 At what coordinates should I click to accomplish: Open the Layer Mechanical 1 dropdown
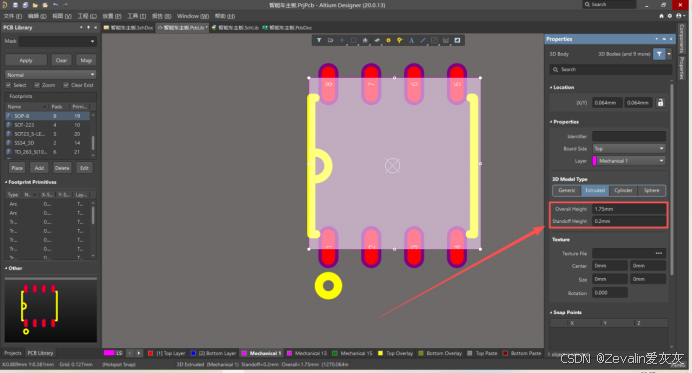tap(629, 161)
